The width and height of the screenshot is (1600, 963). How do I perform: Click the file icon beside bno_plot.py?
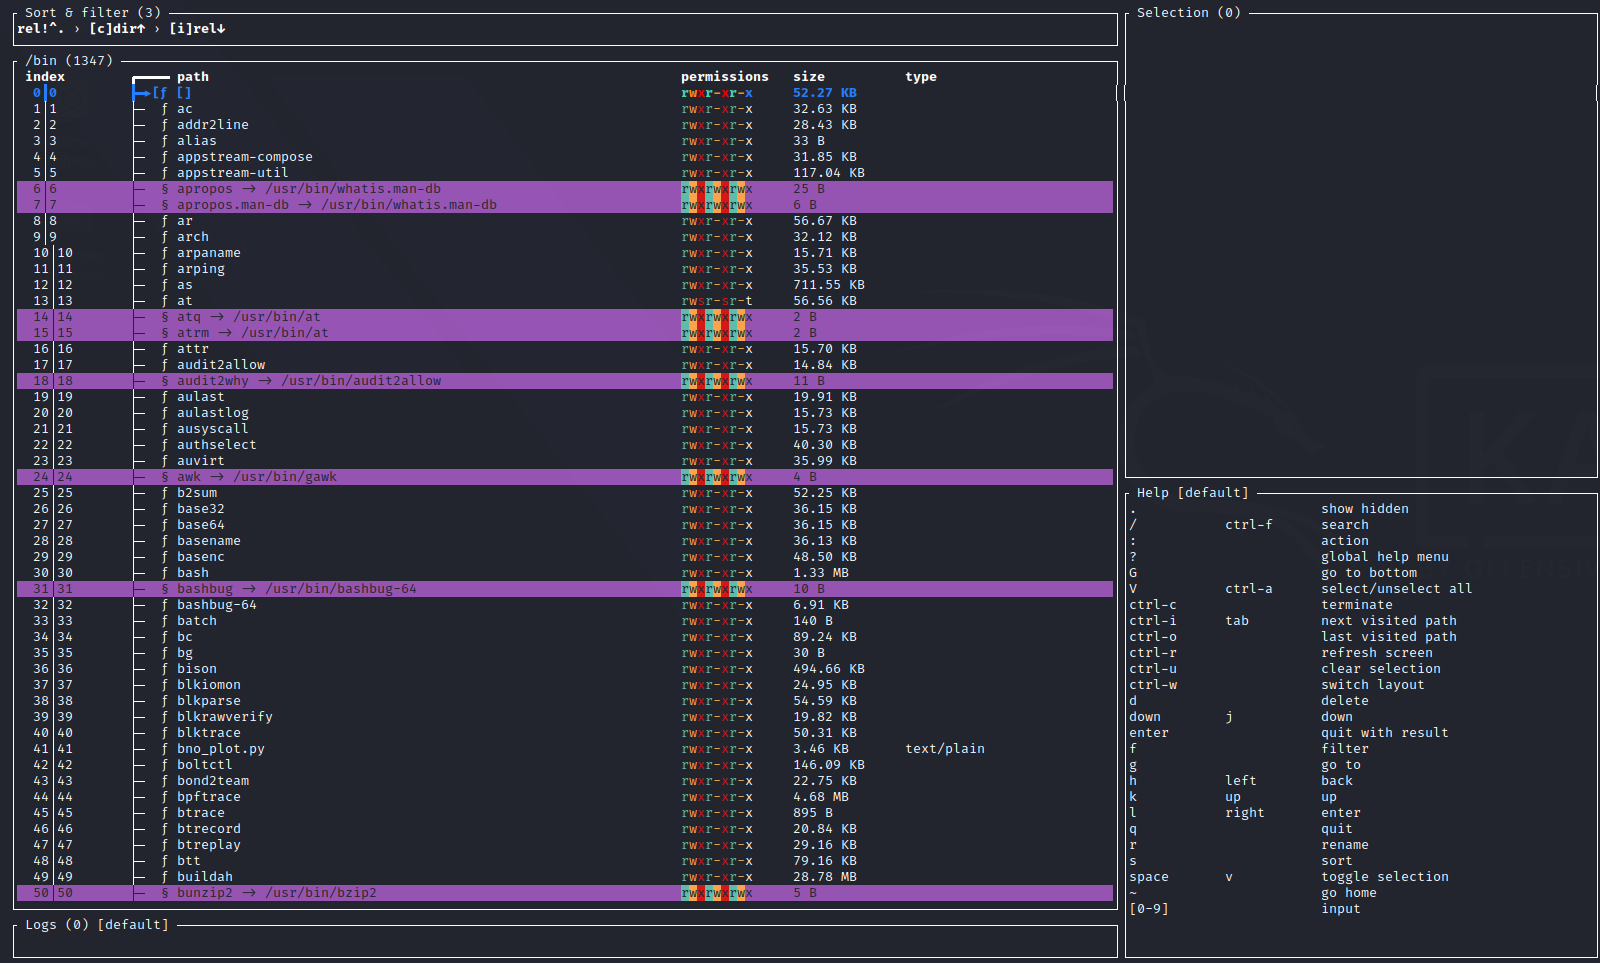[165, 749]
